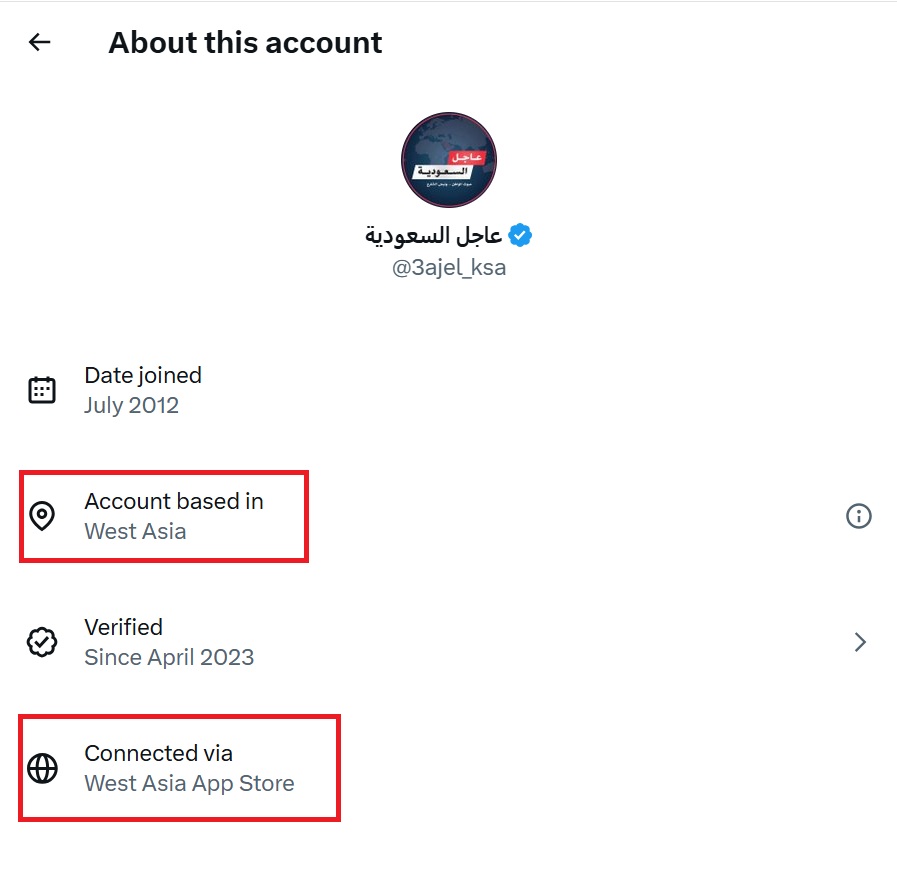Expand Verified details with the right chevron
Screen dimensions: 897x889
pyautogui.click(x=859, y=642)
